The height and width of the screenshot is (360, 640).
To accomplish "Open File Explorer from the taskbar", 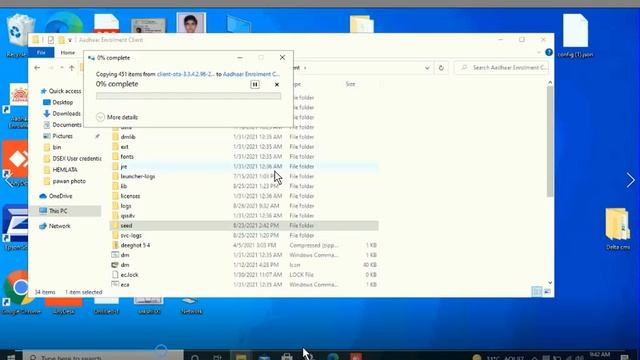I will pos(241,356).
